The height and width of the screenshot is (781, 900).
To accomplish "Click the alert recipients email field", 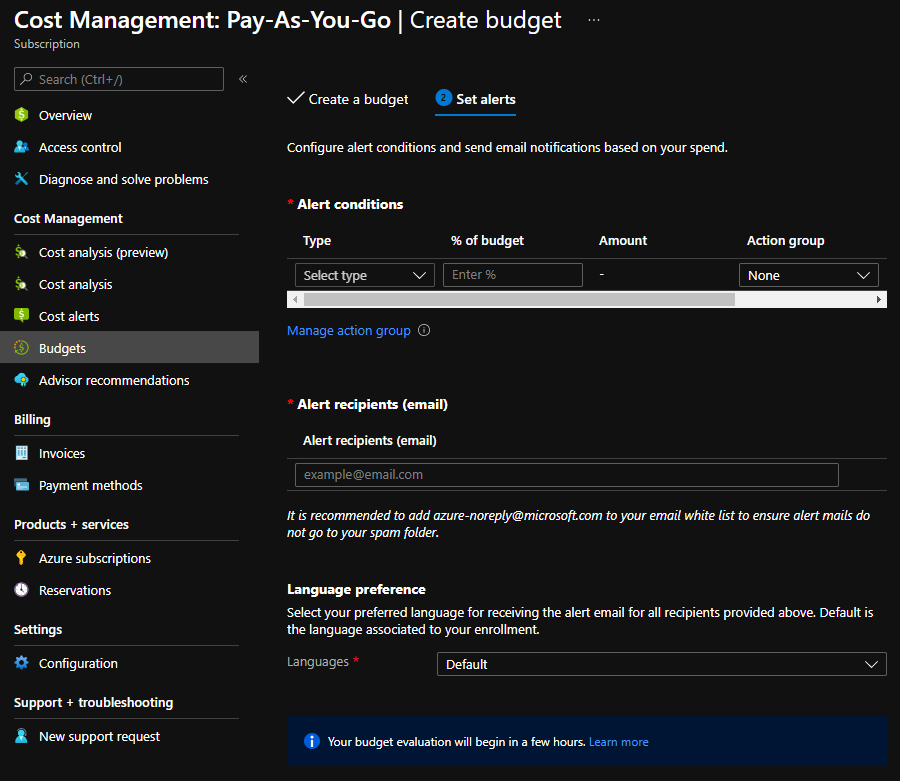I will 565,474.
